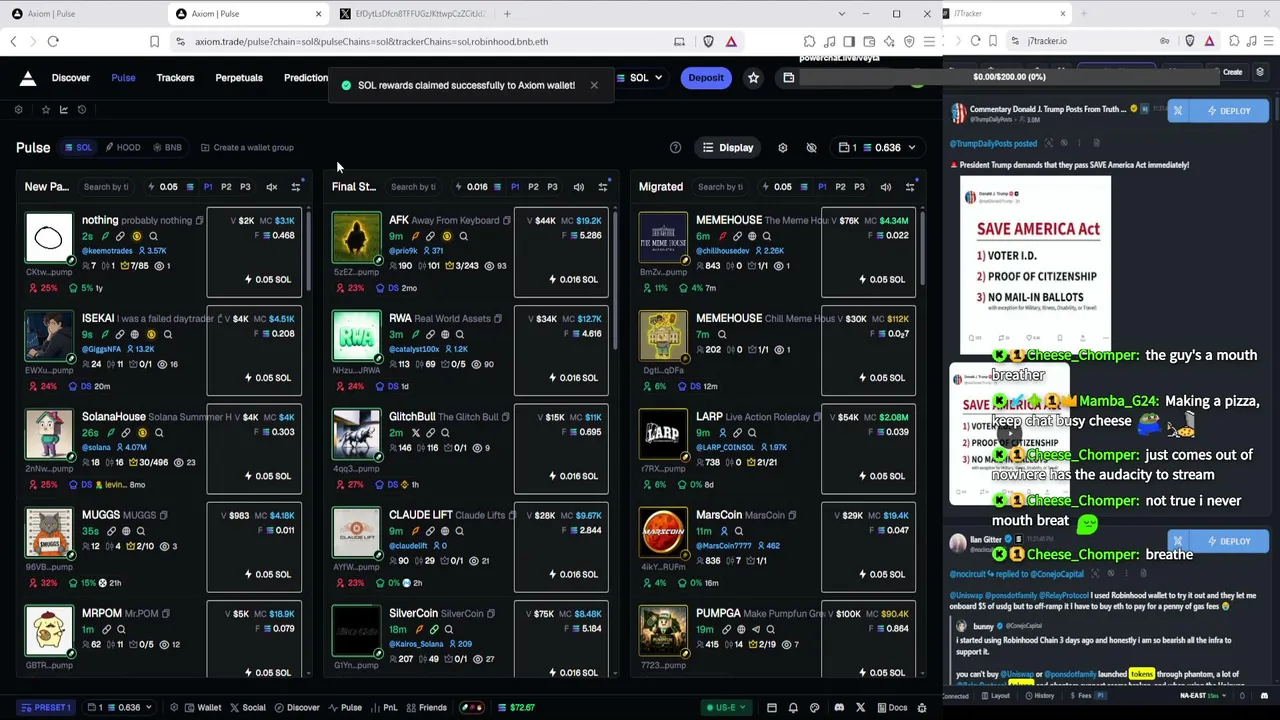
Task: Click DEPLOY on the Trump post in J7Tracker
Action: pos(1228,111)
